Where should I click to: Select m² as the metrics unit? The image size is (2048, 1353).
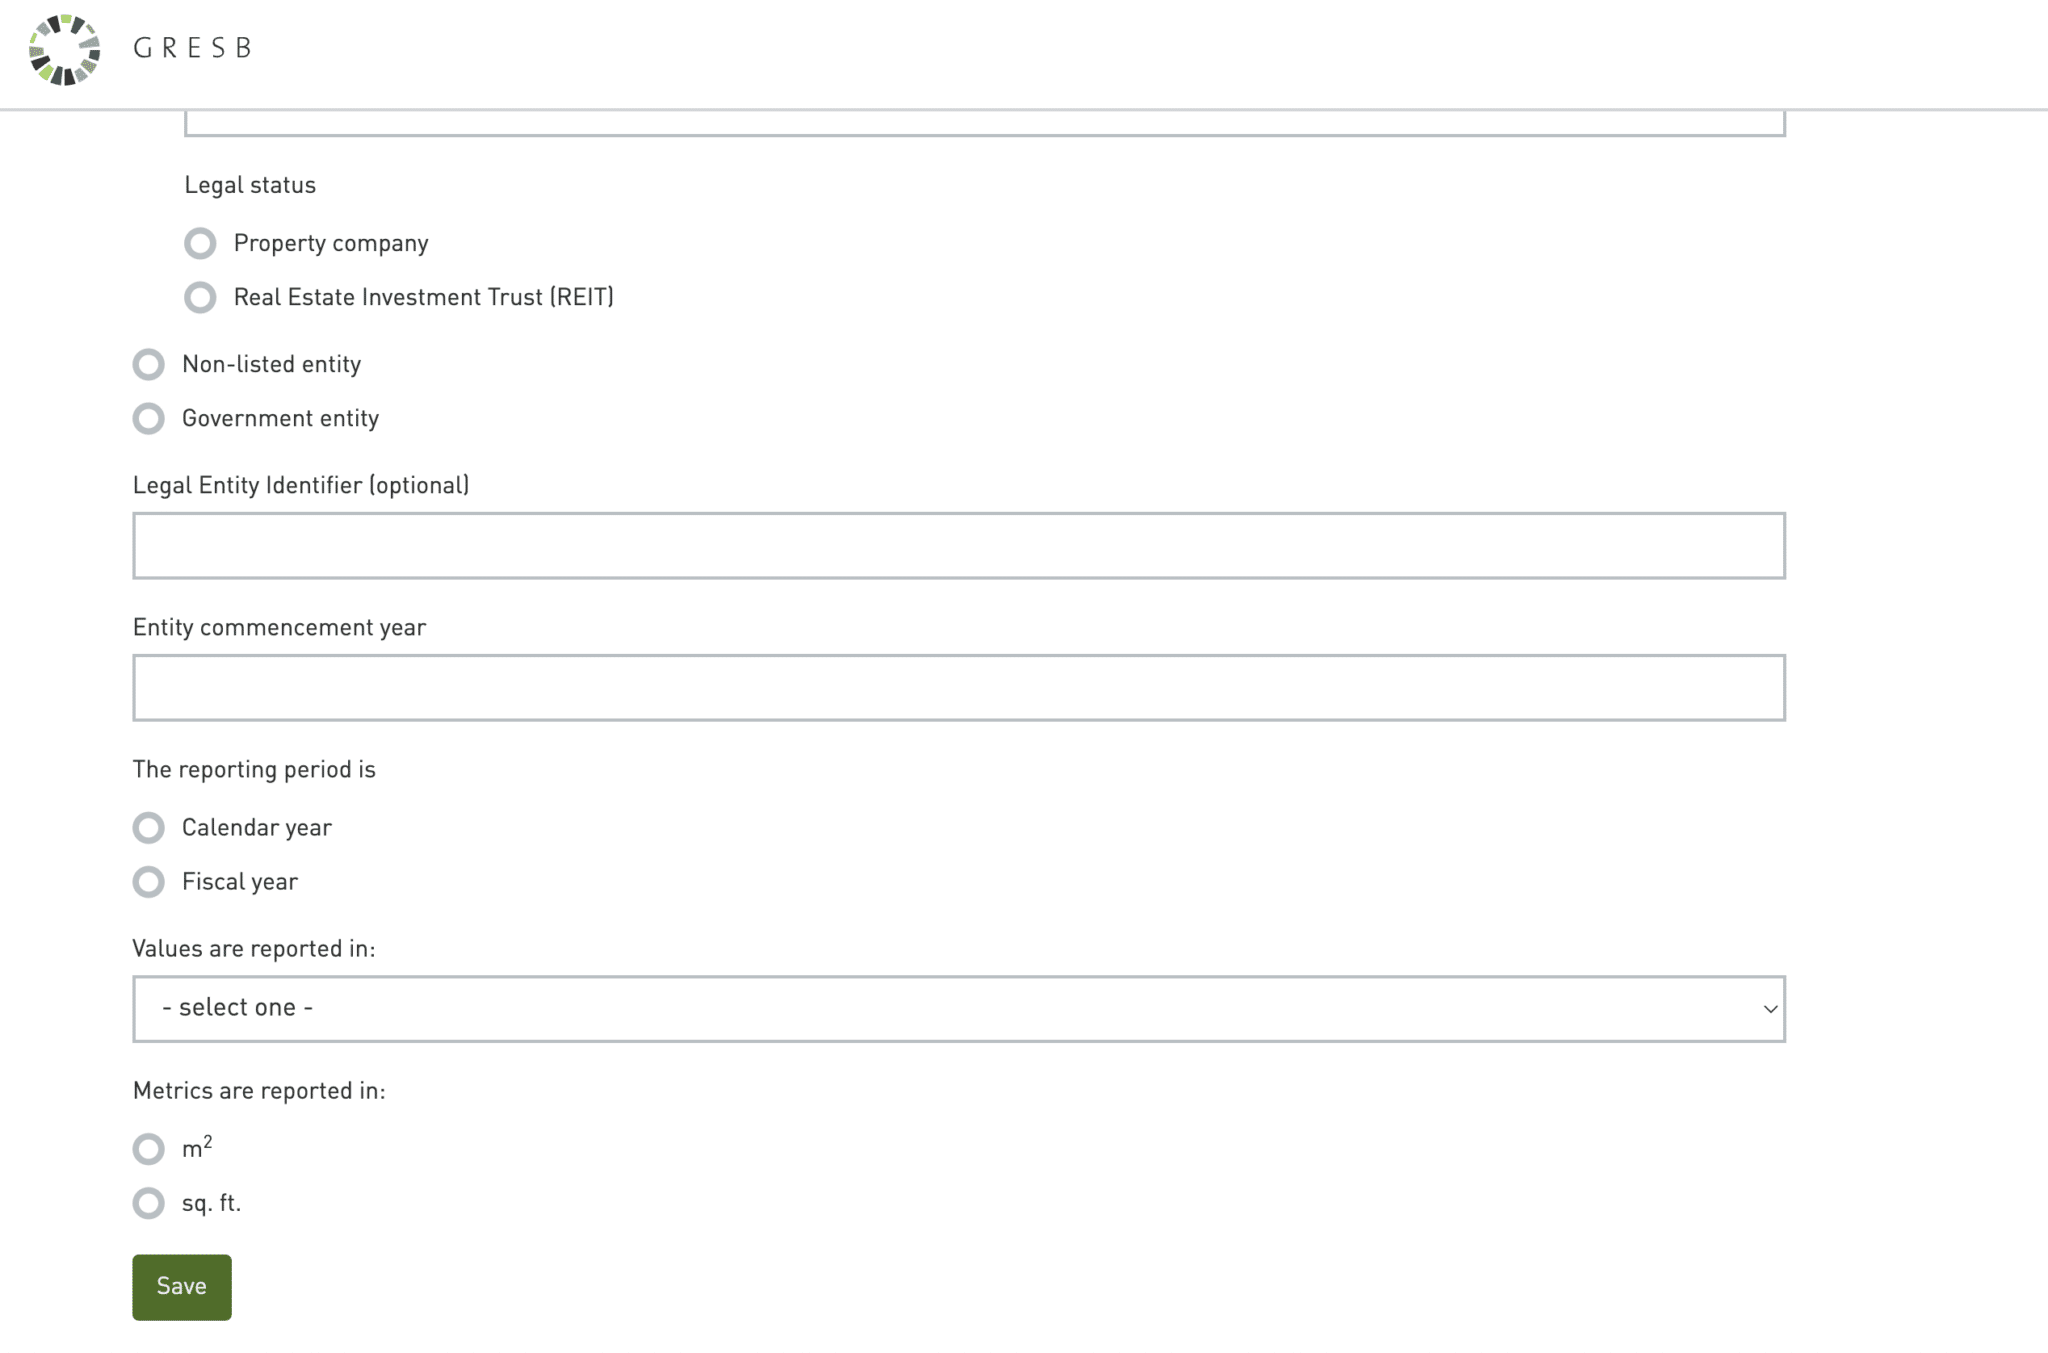(149, 1149)
